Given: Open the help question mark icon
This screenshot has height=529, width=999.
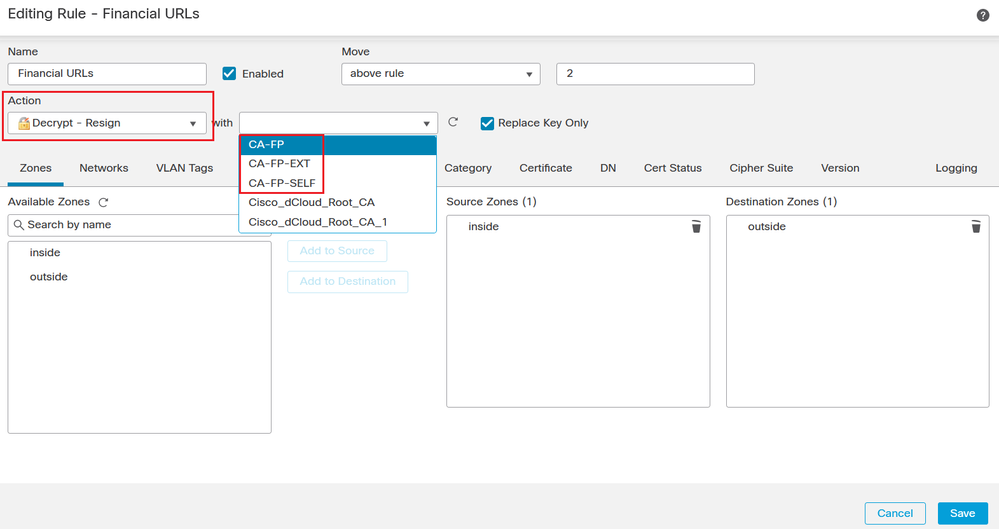Looking at the screenshot, I should pyautogui.click(x=982, y=15).
